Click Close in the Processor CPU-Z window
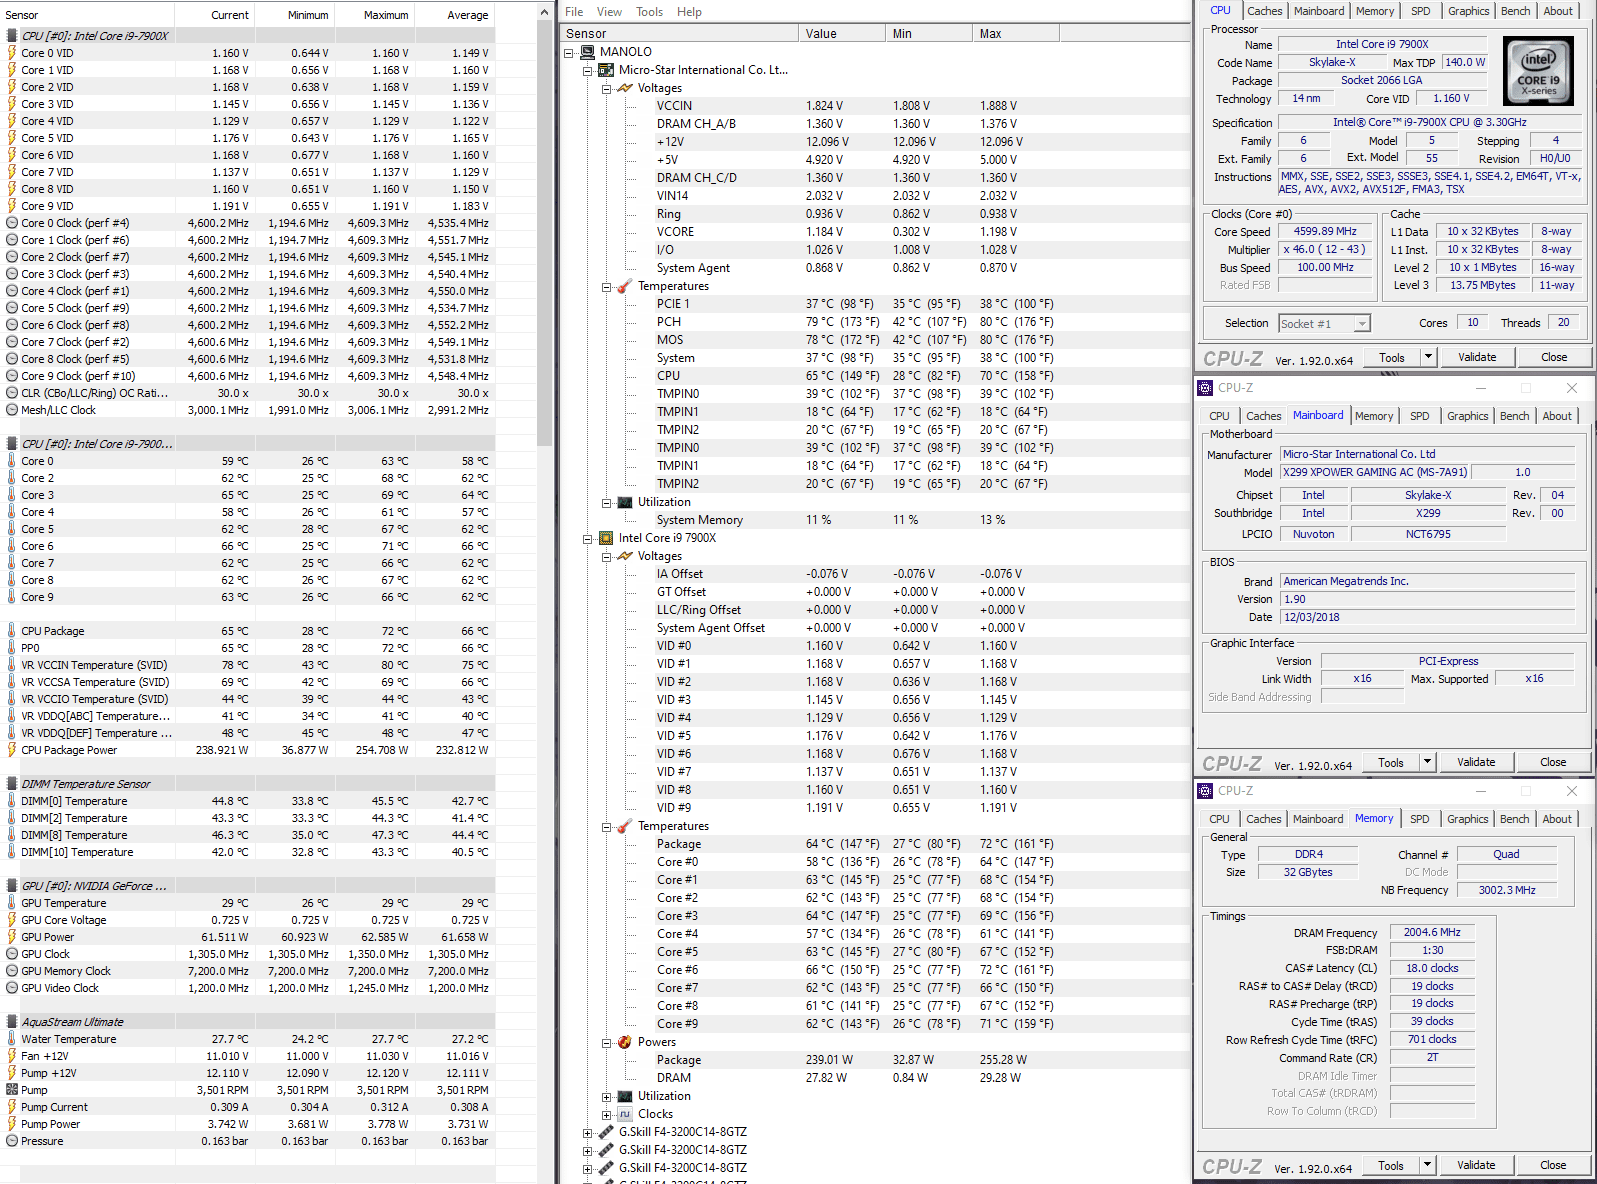Viewport: 1597px width, 1184px height. [1554, 357]
